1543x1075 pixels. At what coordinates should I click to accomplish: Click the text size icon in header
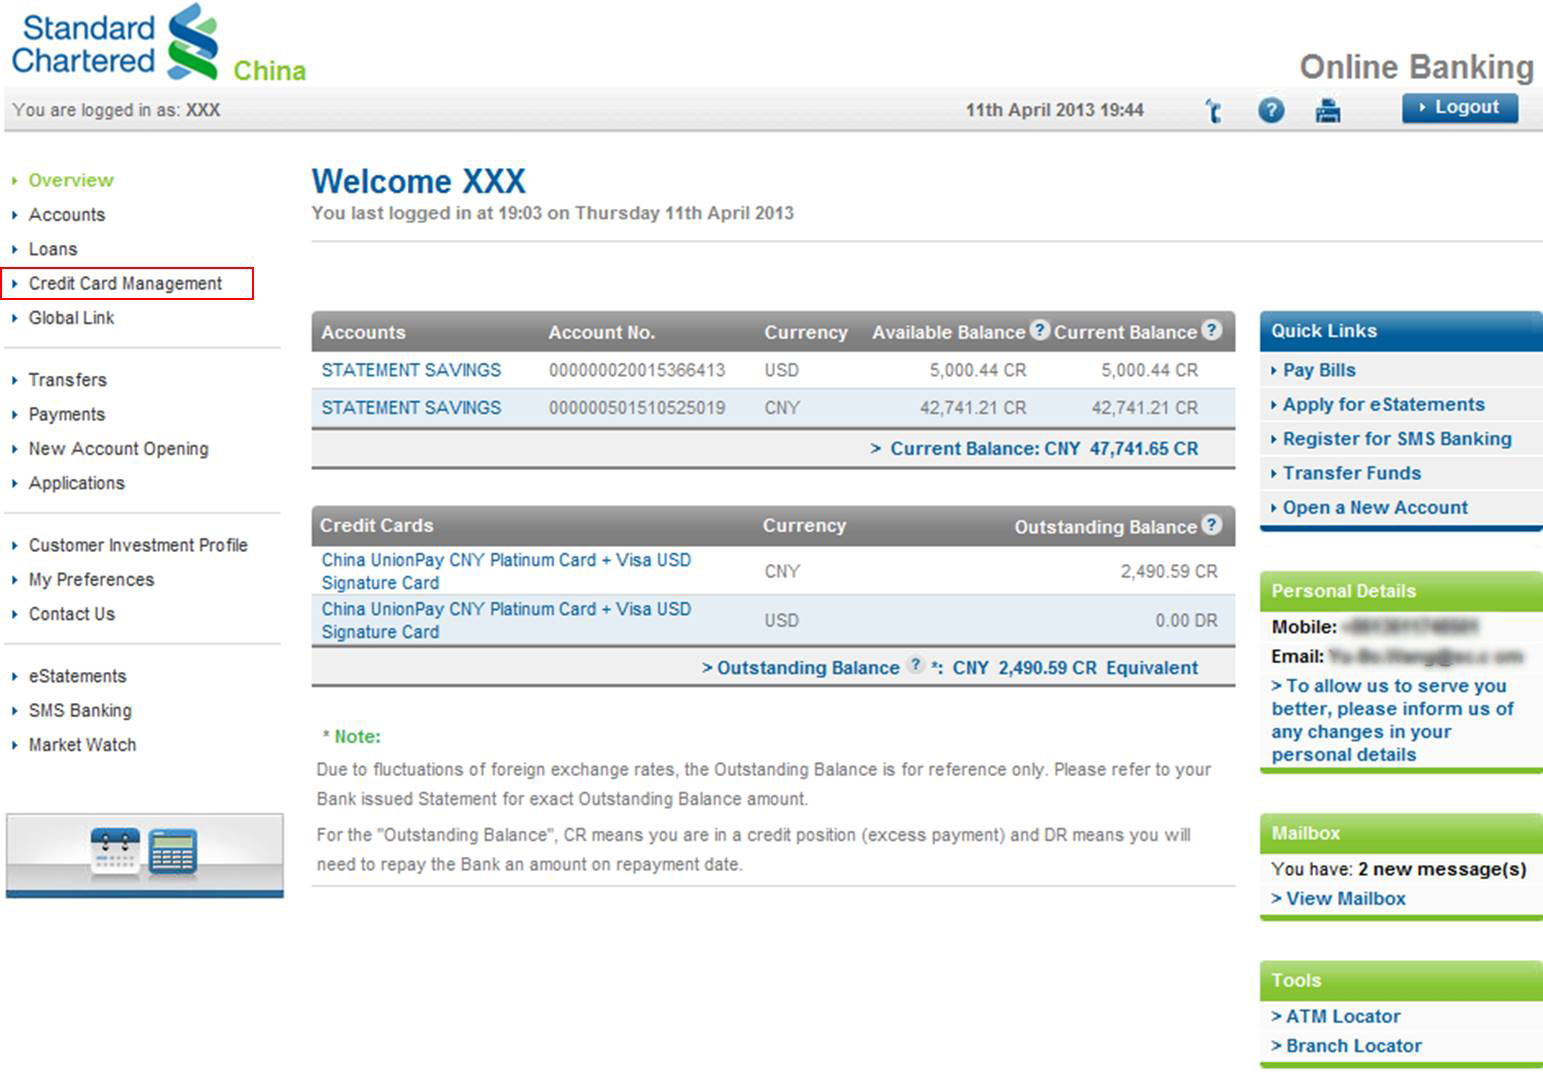pyautogui.click(x=1213, y=110)
